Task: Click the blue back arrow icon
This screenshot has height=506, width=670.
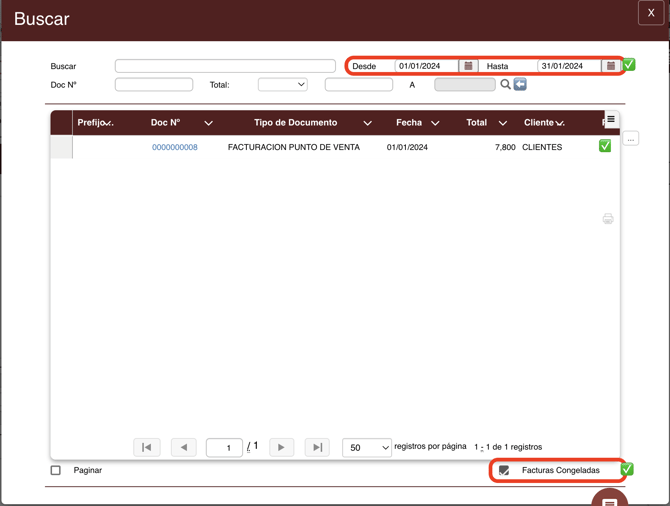Action: 520,84
